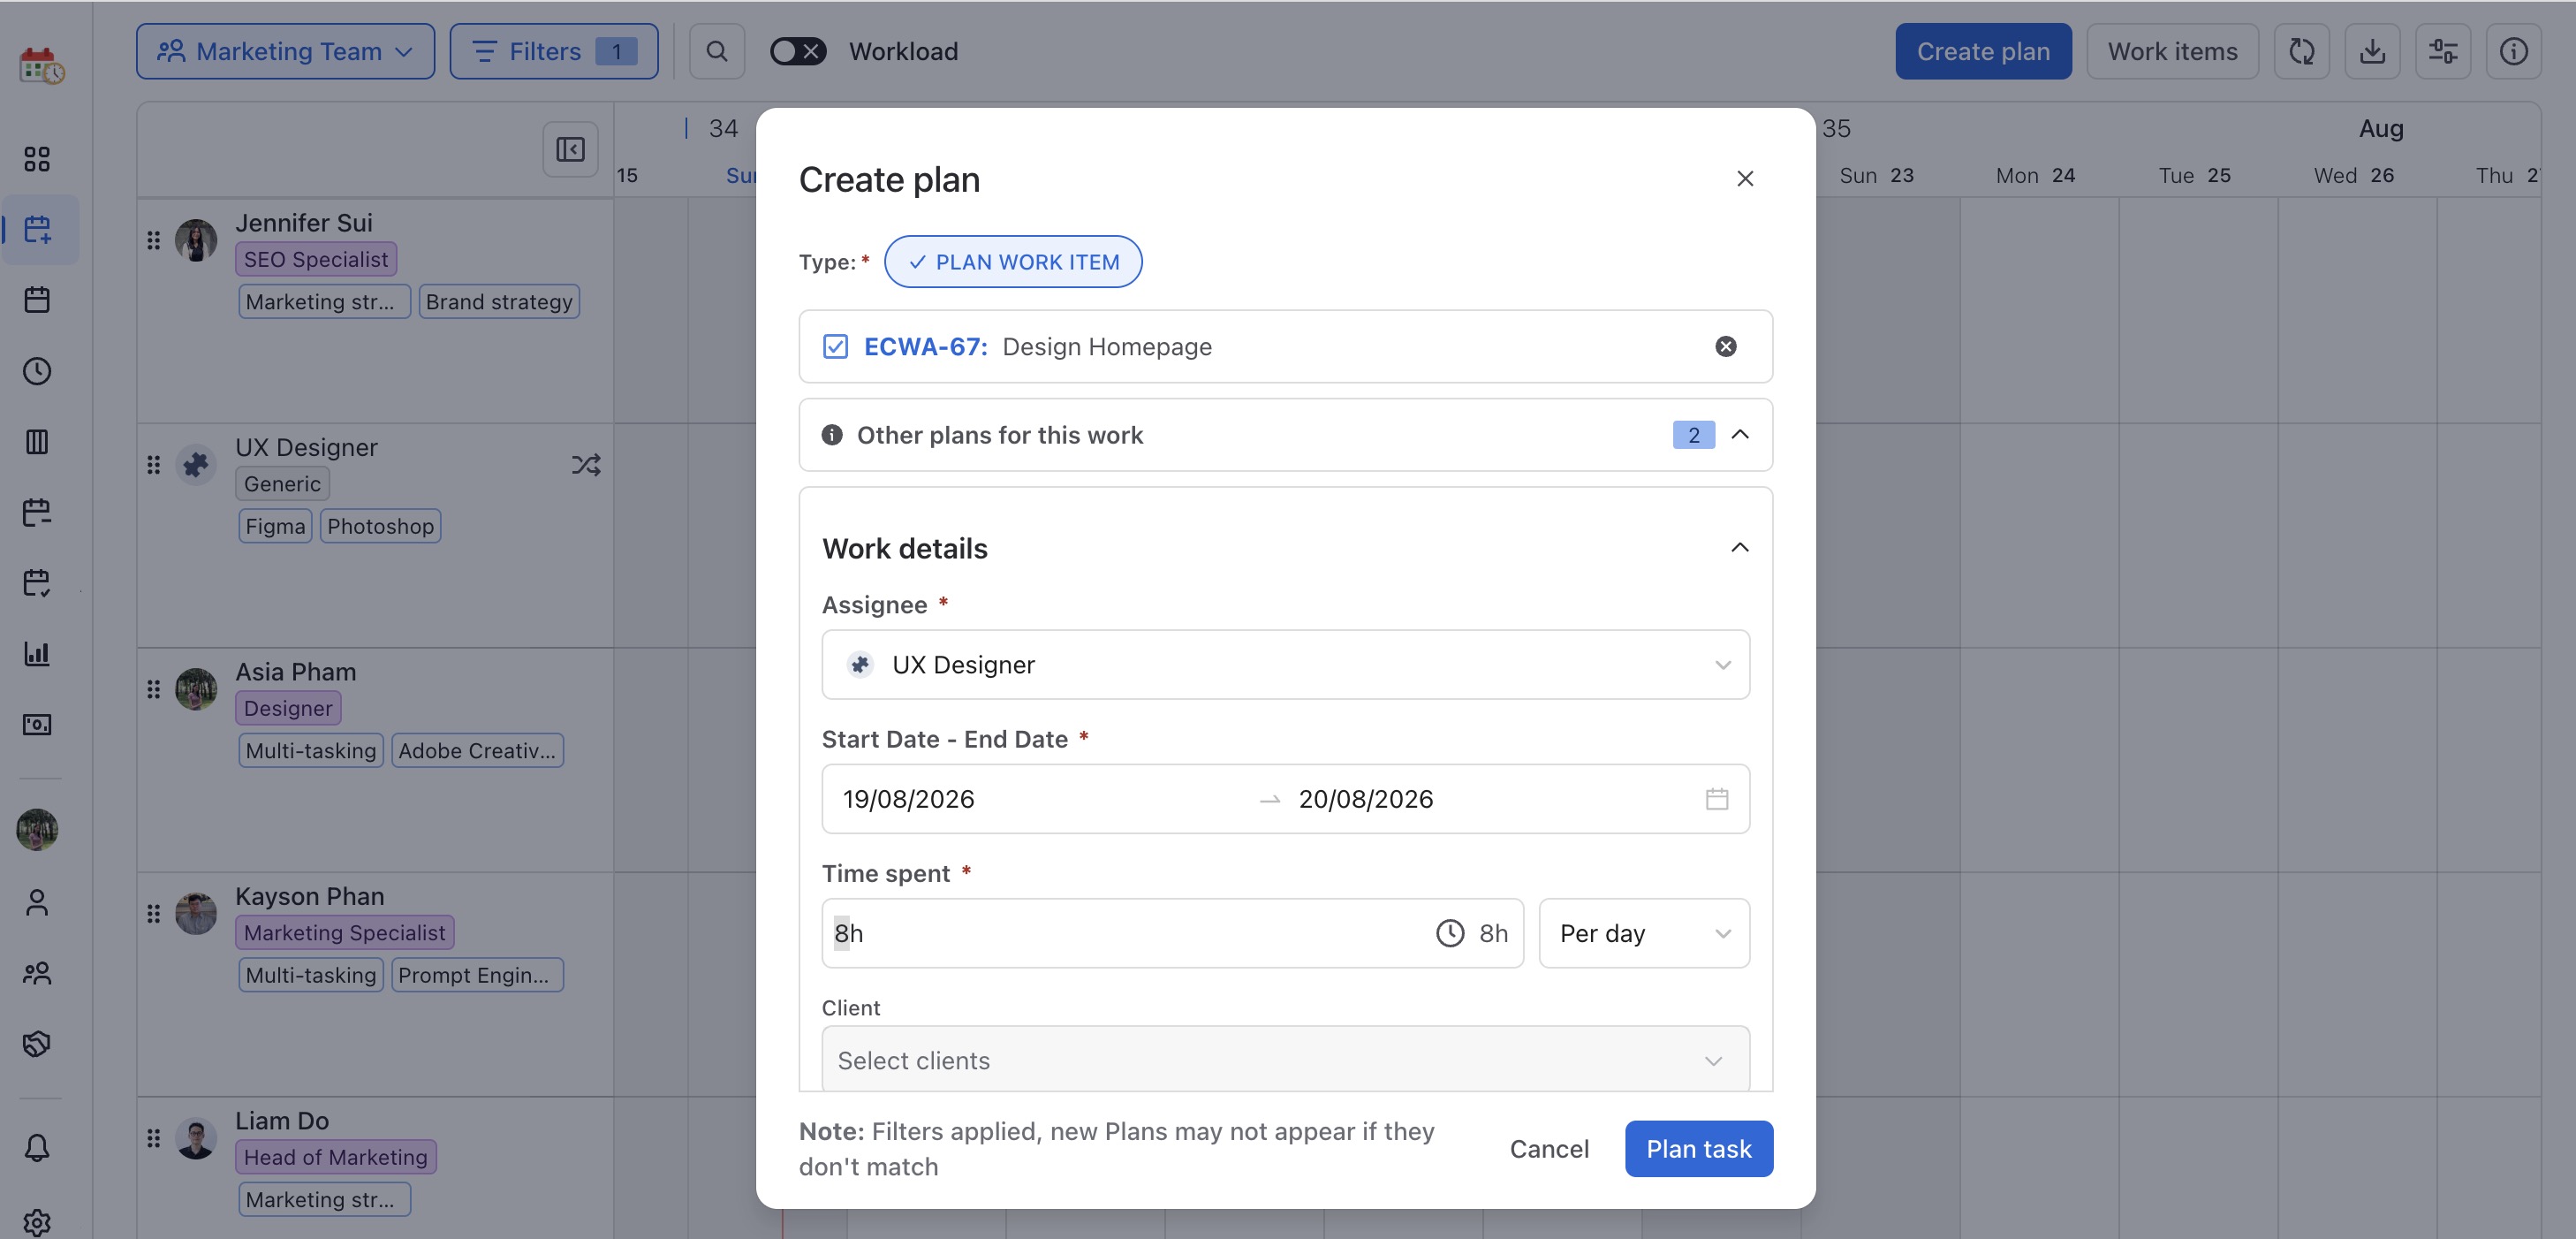The image size is (2576, 1239).
Task: Click the current user avatar in sidebar
Action: click(37, 830)
